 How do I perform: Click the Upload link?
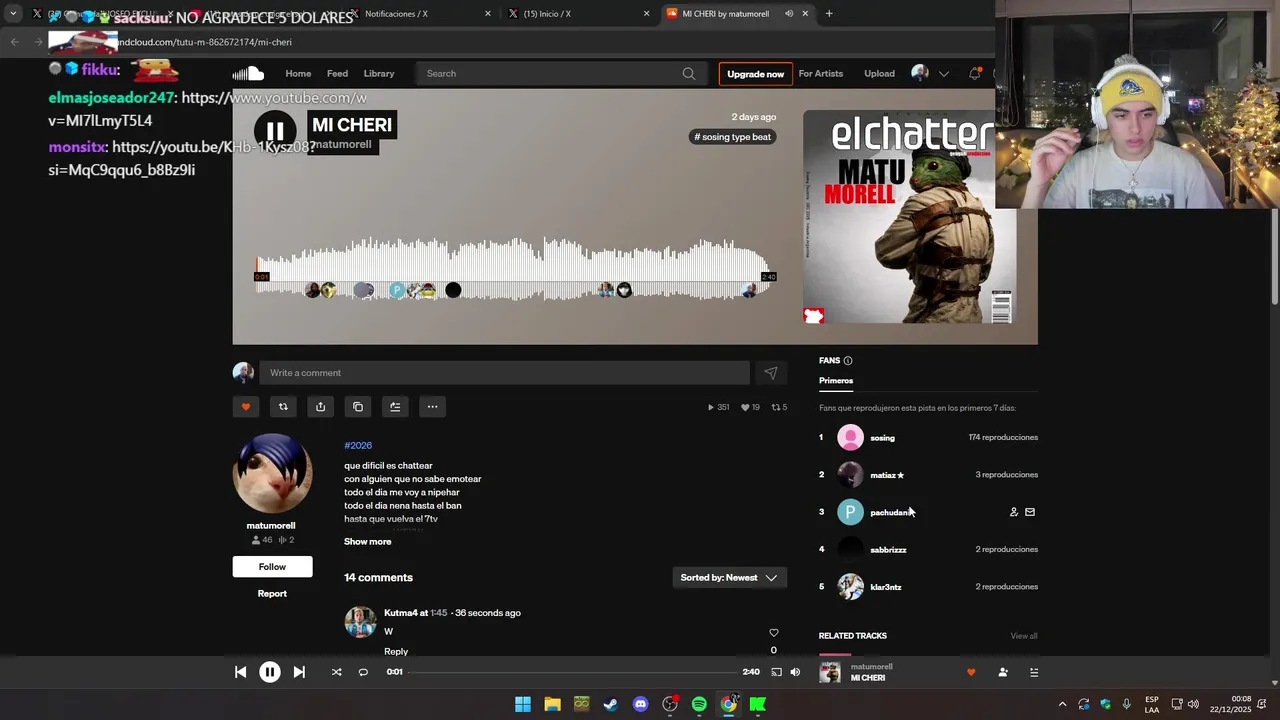(x=879, y=74)
